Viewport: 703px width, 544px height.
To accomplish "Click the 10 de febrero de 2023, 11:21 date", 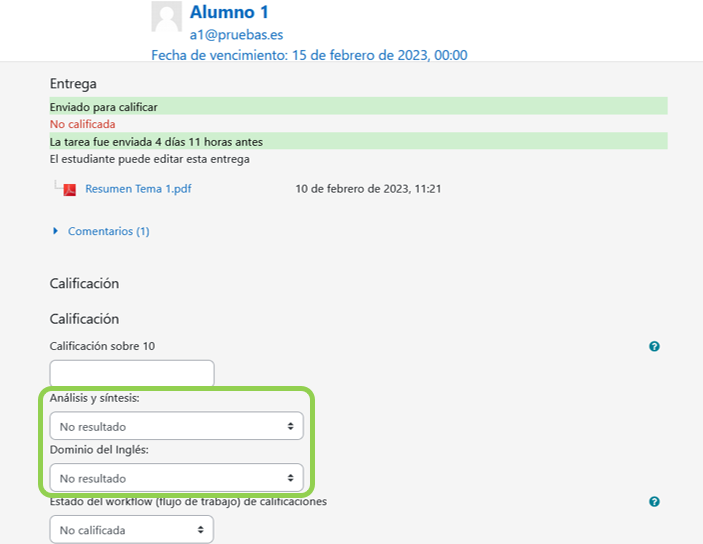I will 368,189.
